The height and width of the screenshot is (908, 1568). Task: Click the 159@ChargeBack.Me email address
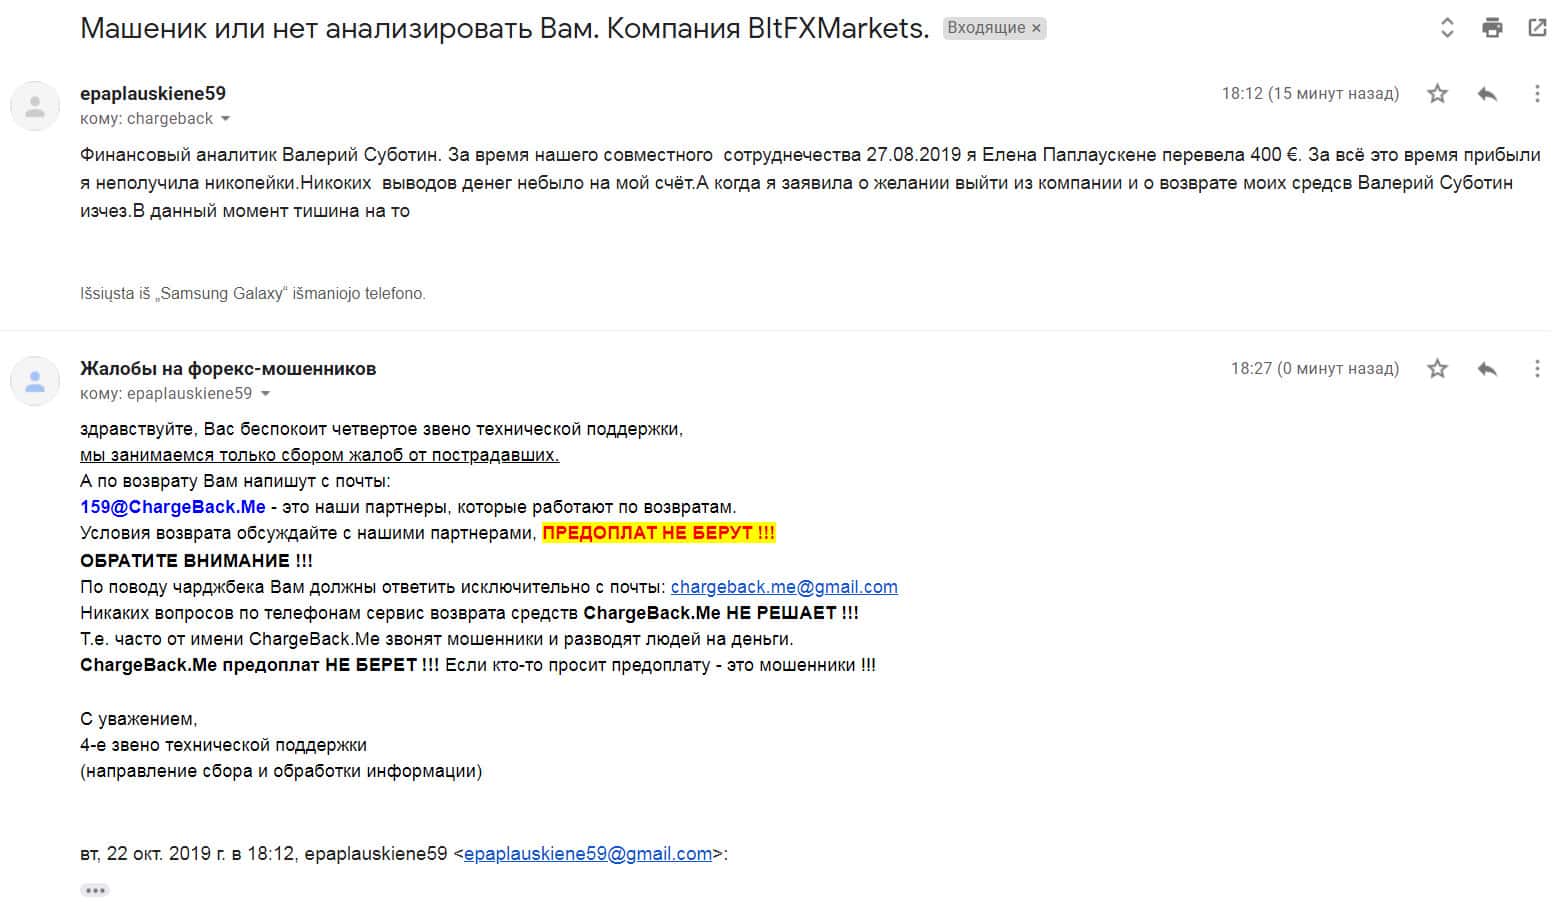pos(173,507)
